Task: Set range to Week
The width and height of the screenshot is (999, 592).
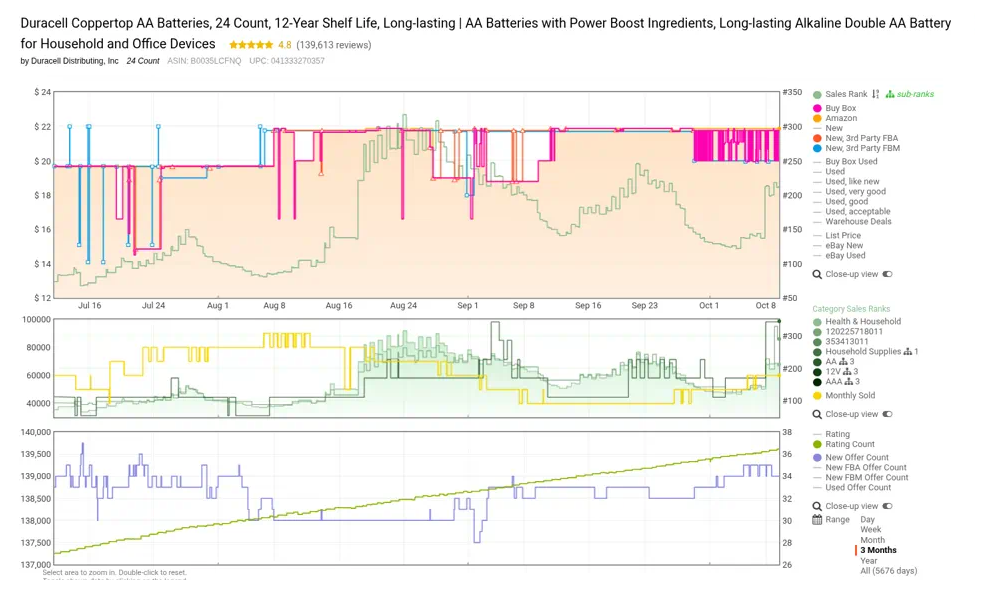Action: [x=871, y=530]
